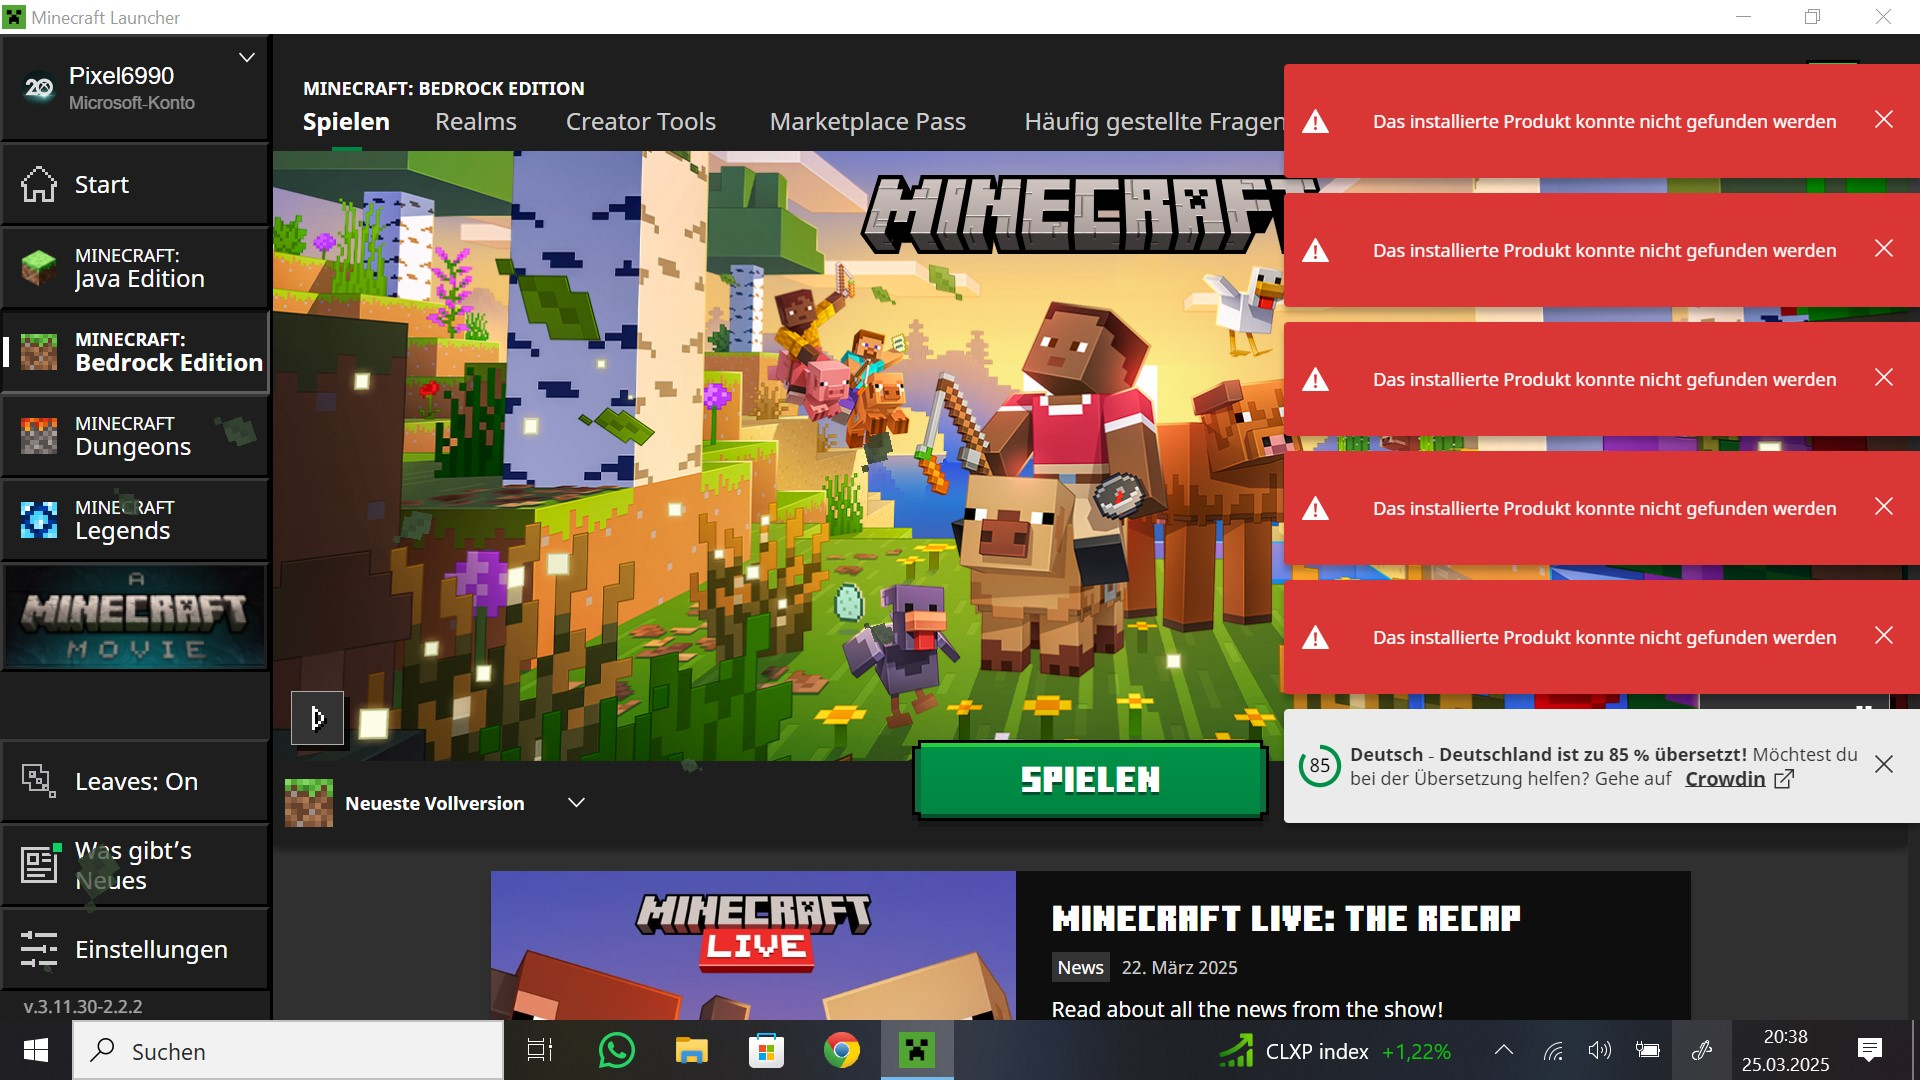Expand the Pixel6990 account dropdown
The width and height of the screenshot is (1920, 1080).
pyautogui.click(x=246, y=57)
